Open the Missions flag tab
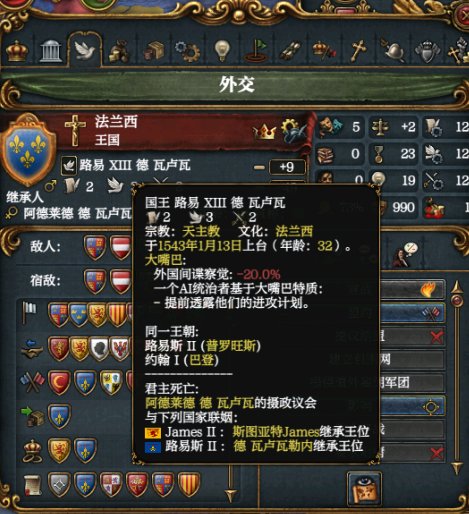Screen dimensions: 469x514 256,51
